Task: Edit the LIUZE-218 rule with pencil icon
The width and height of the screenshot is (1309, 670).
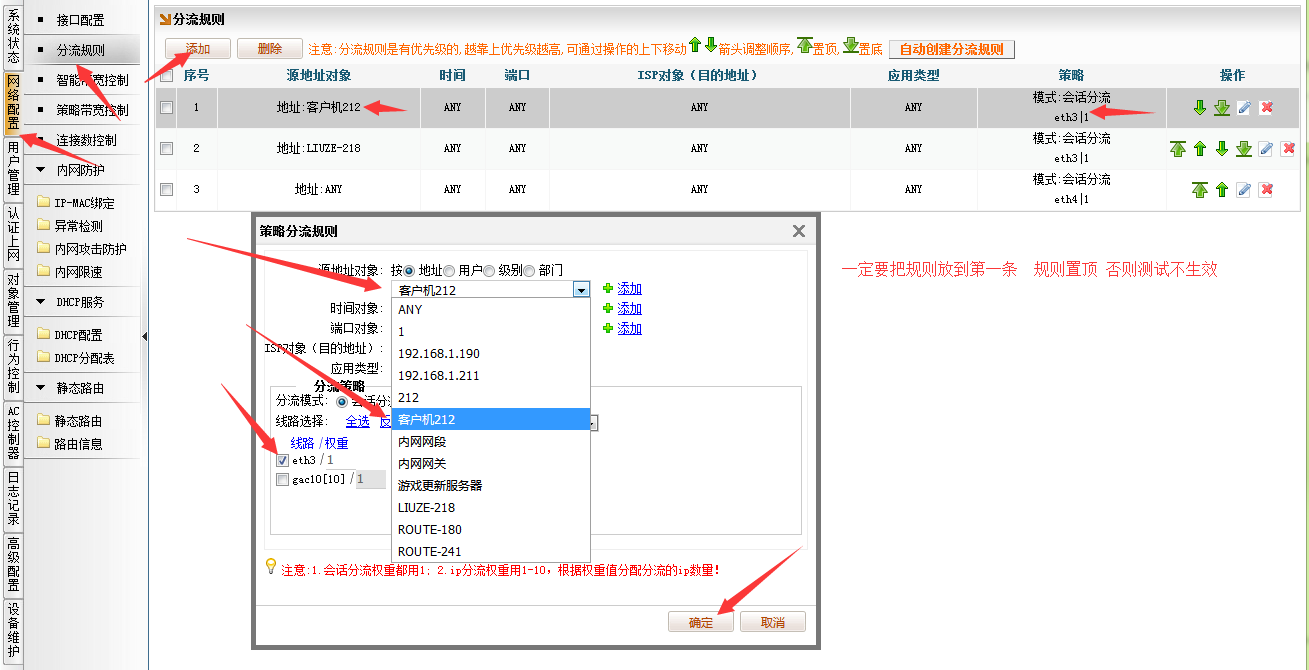Action: (x=1265, y=149)
